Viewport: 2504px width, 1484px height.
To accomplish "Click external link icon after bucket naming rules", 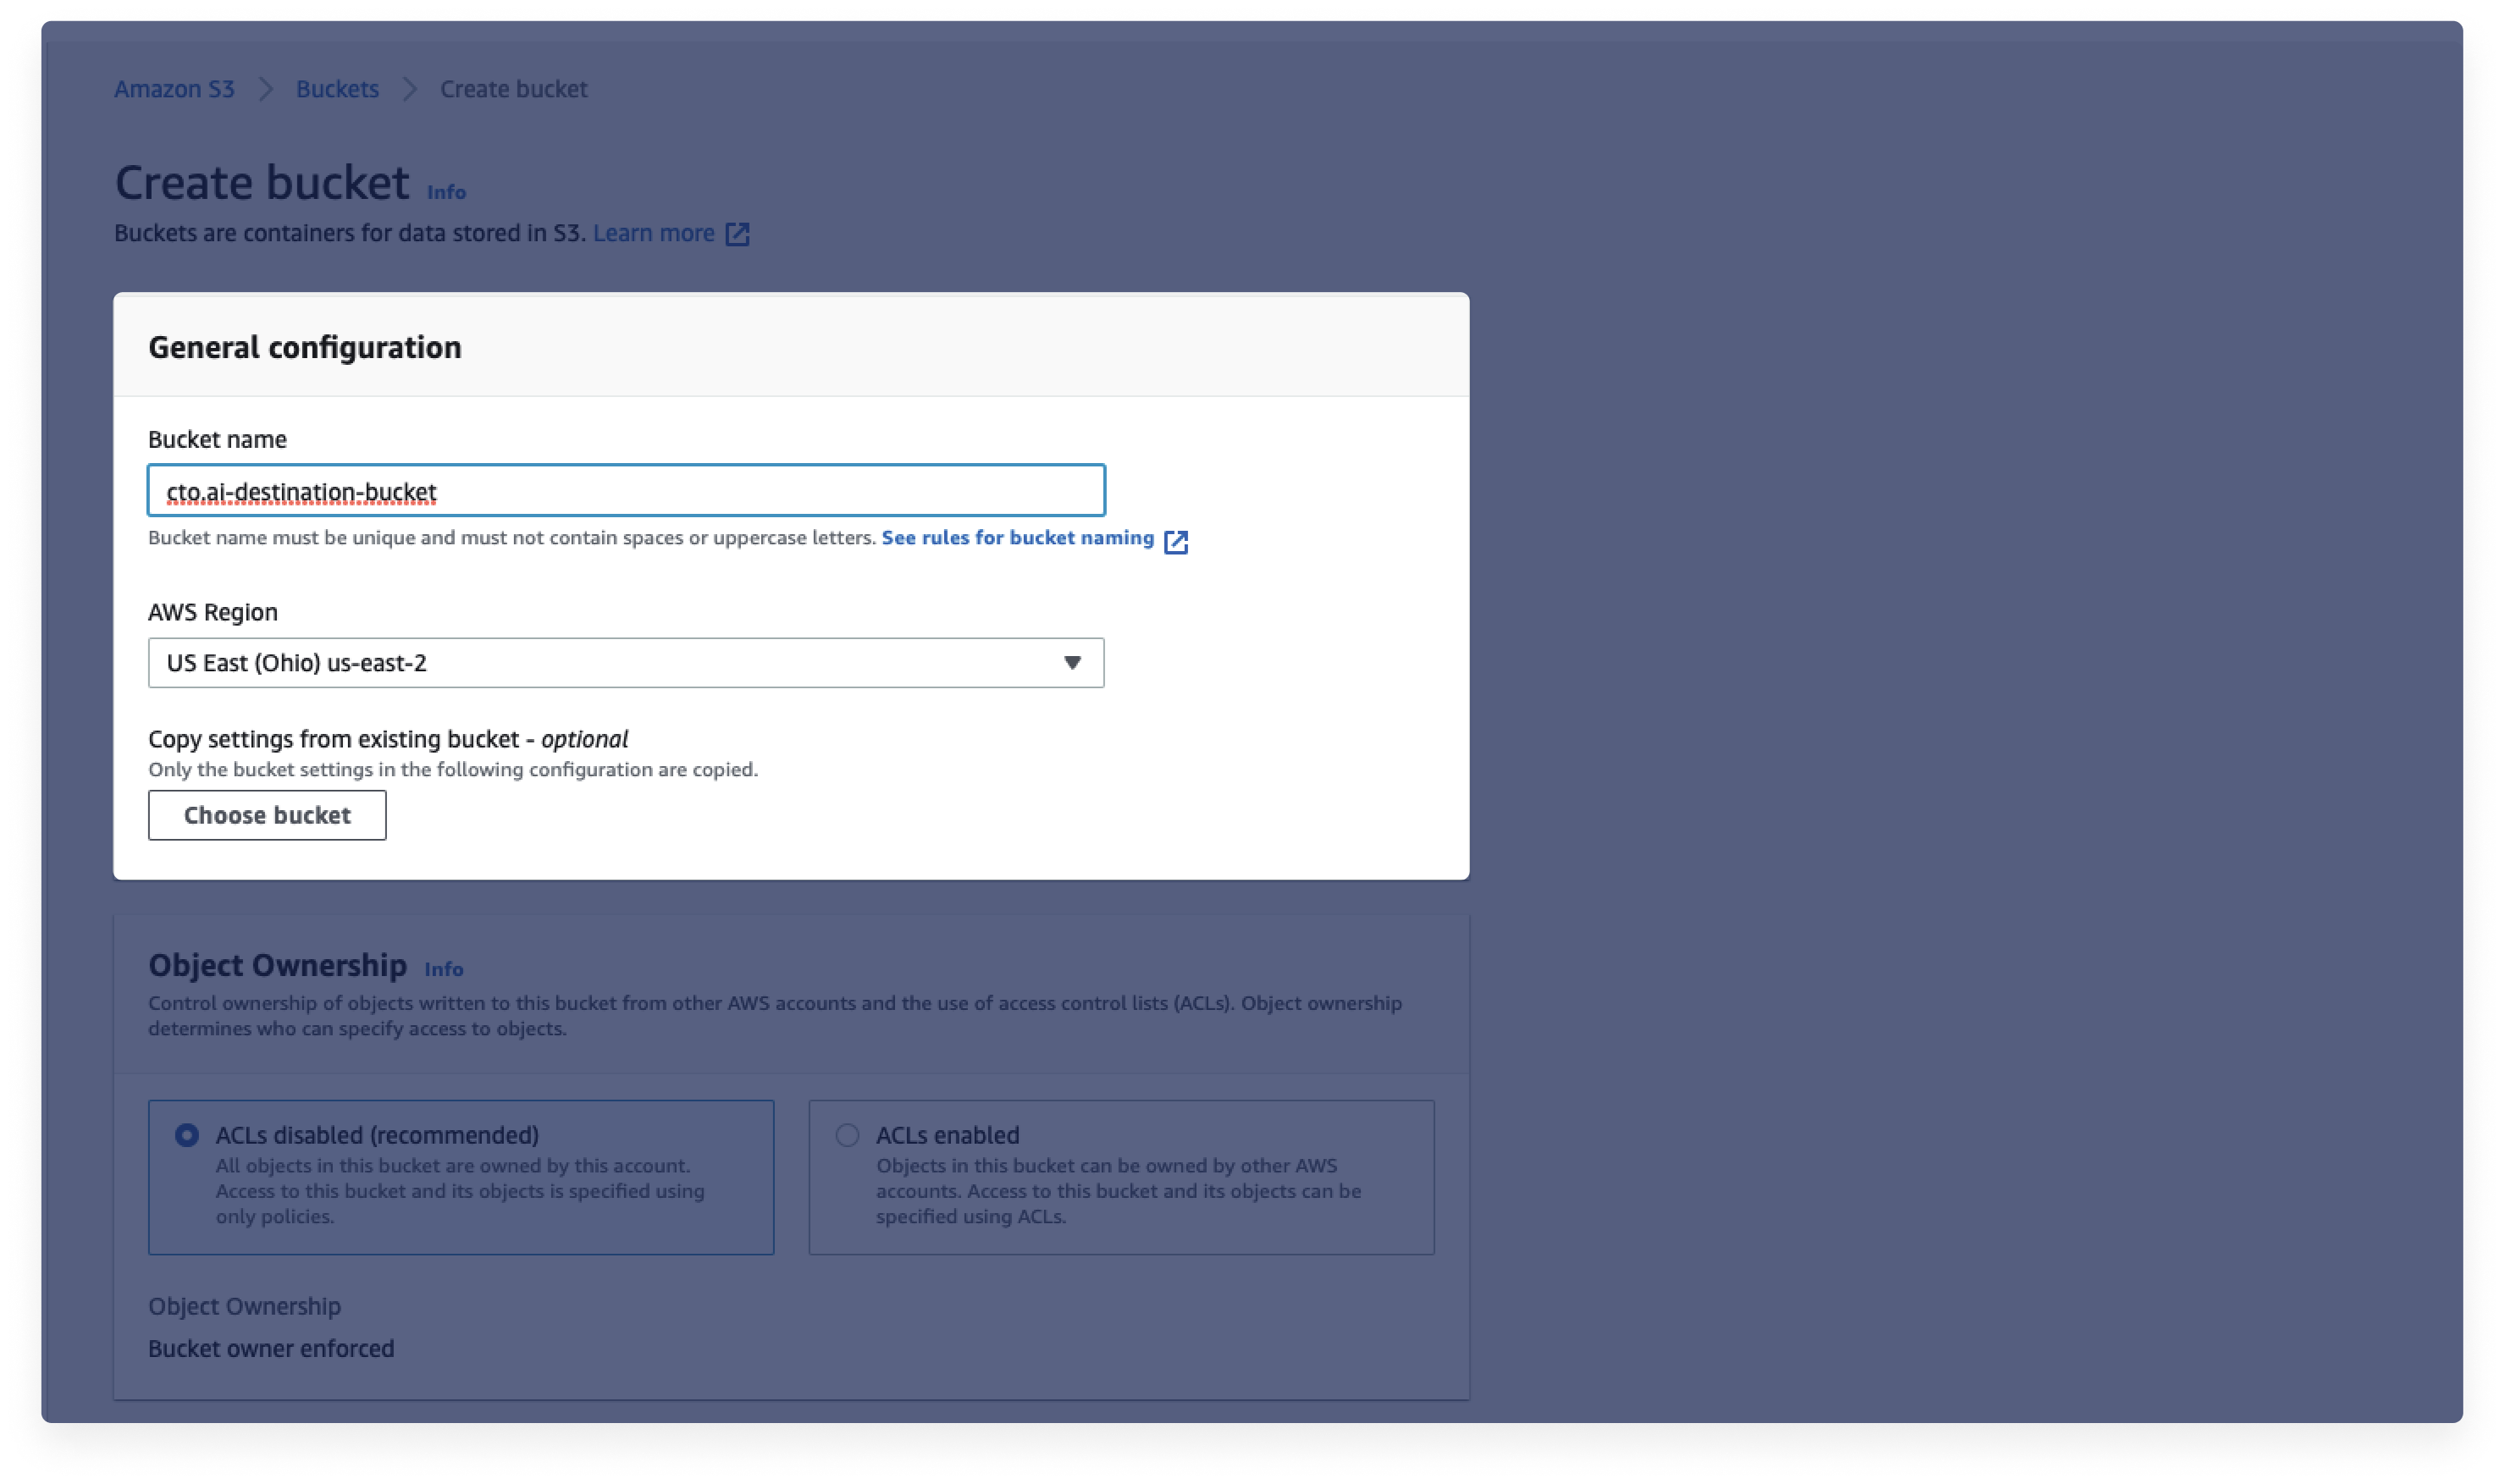I will [x=1176, y=541].
